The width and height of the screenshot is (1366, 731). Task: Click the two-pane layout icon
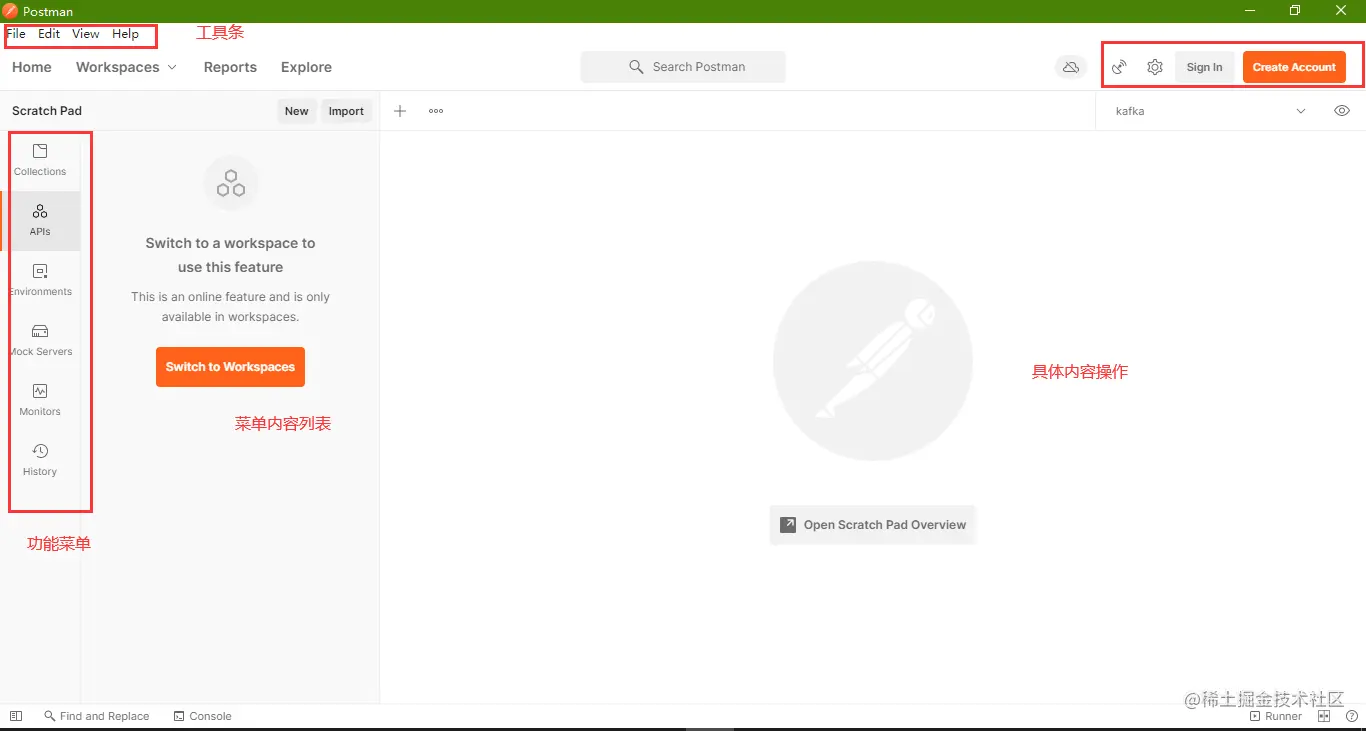pyautogui.click(x=1324, y=716)
